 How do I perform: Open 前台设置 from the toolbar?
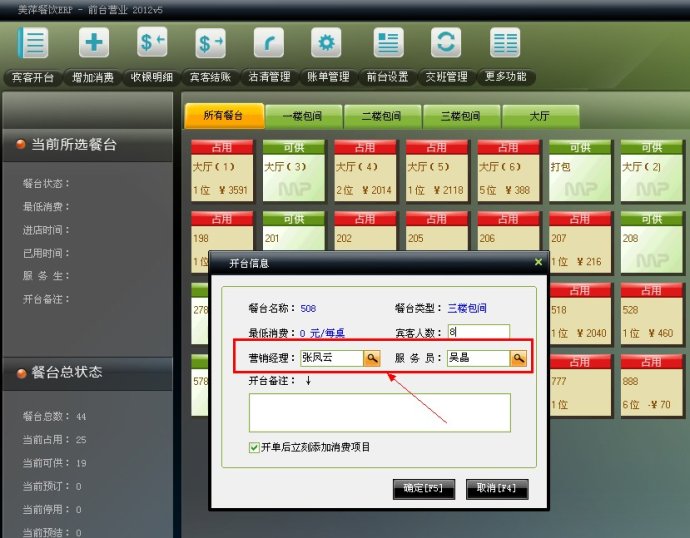tap(387, 44)
